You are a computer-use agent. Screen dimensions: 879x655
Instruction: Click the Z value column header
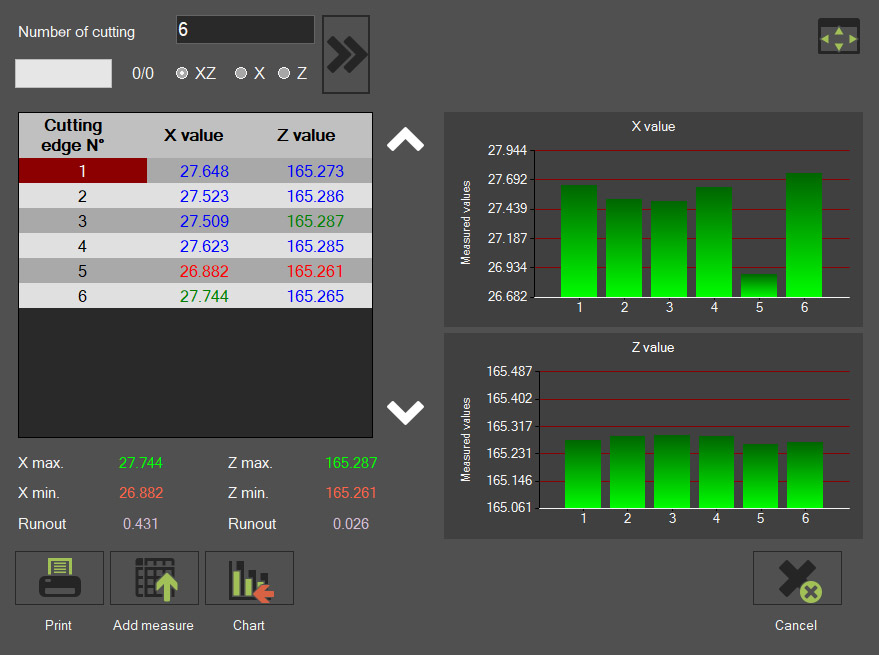306,136
